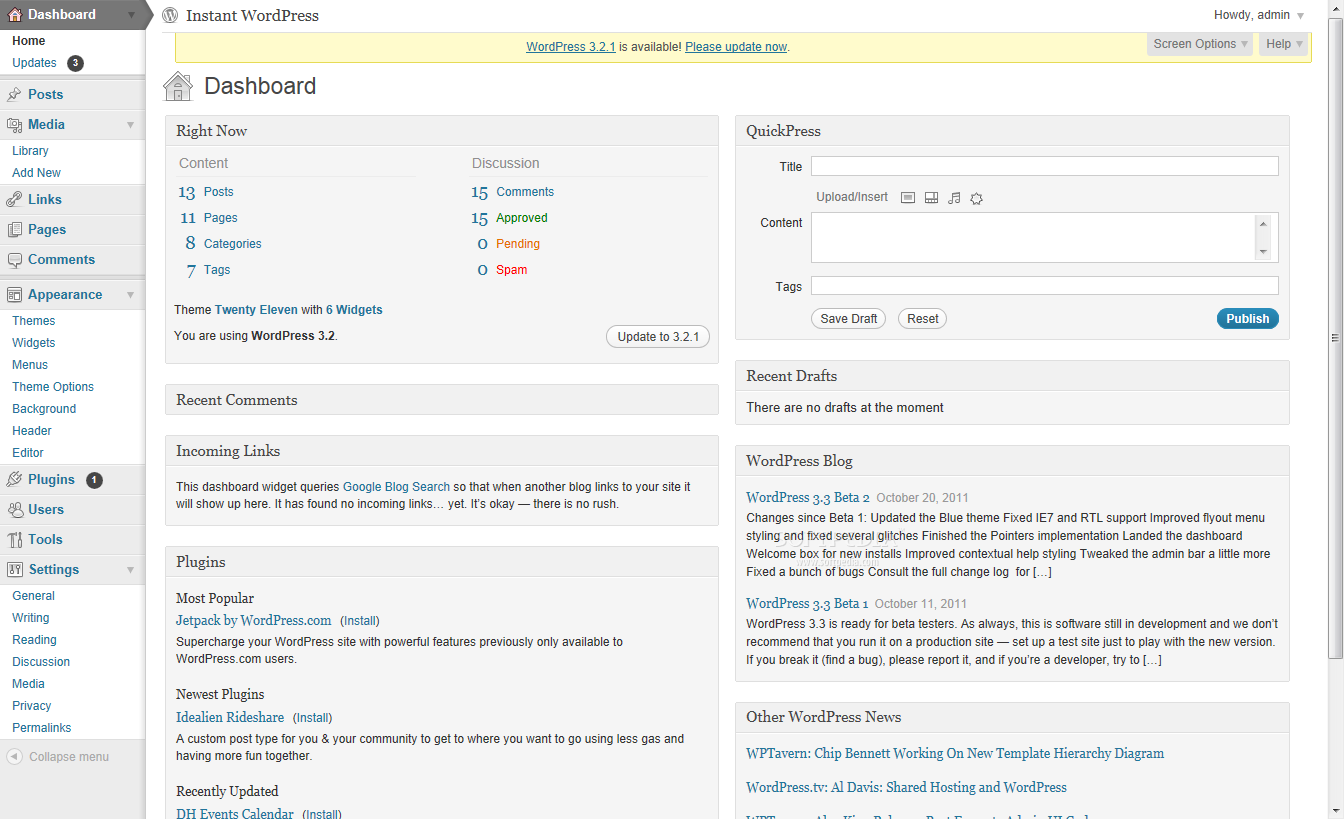The width and height of the screenshot is (1344, 819).
Task: Click the Add Audio music note icon
Action: [954, 198]
